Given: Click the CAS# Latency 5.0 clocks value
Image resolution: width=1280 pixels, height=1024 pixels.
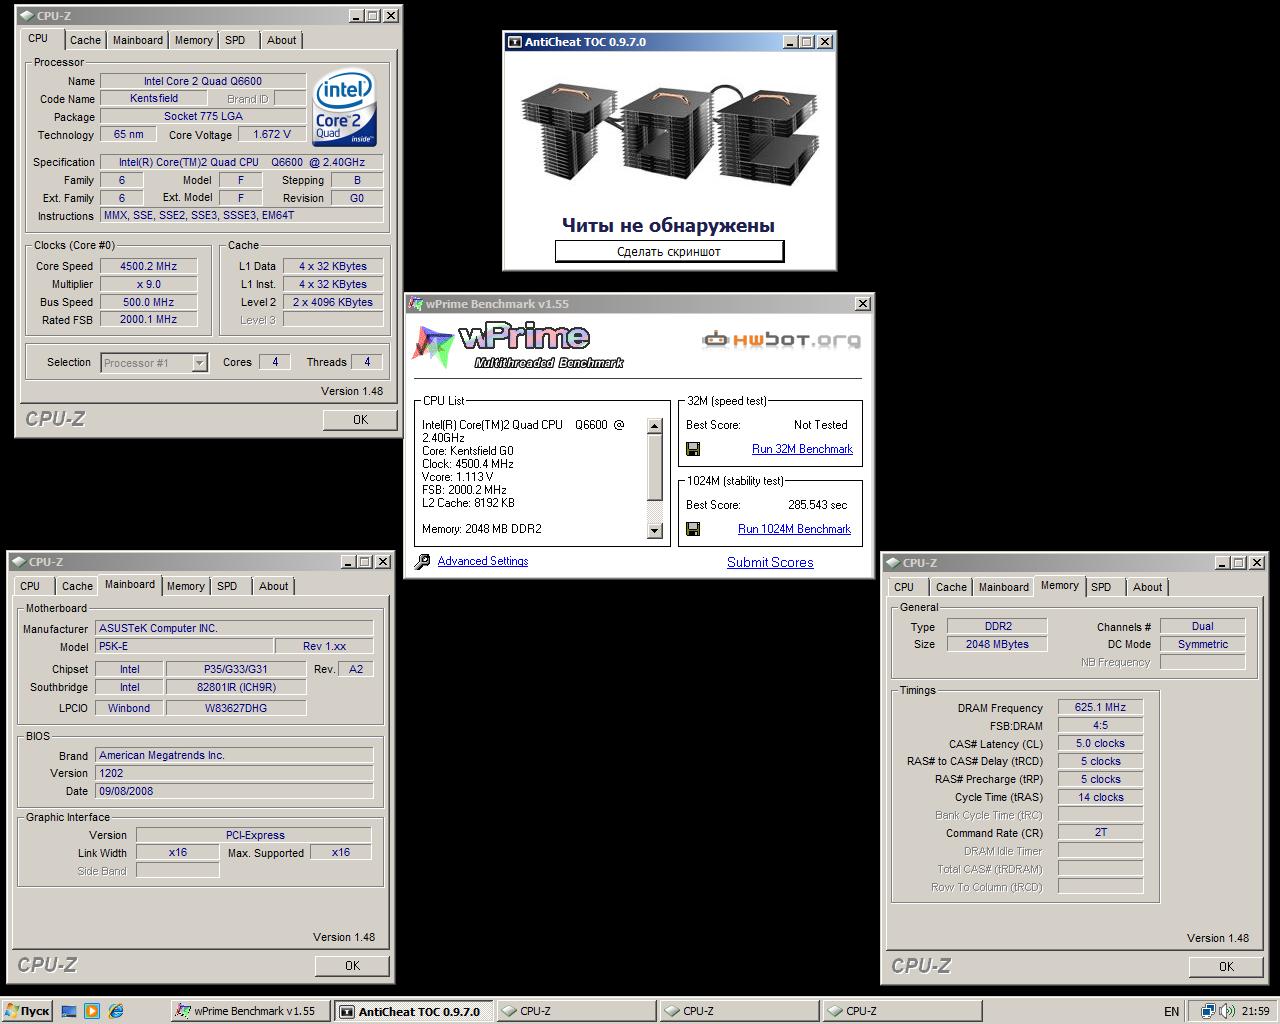Looking at the screenshot, I should coord(1100,743).
